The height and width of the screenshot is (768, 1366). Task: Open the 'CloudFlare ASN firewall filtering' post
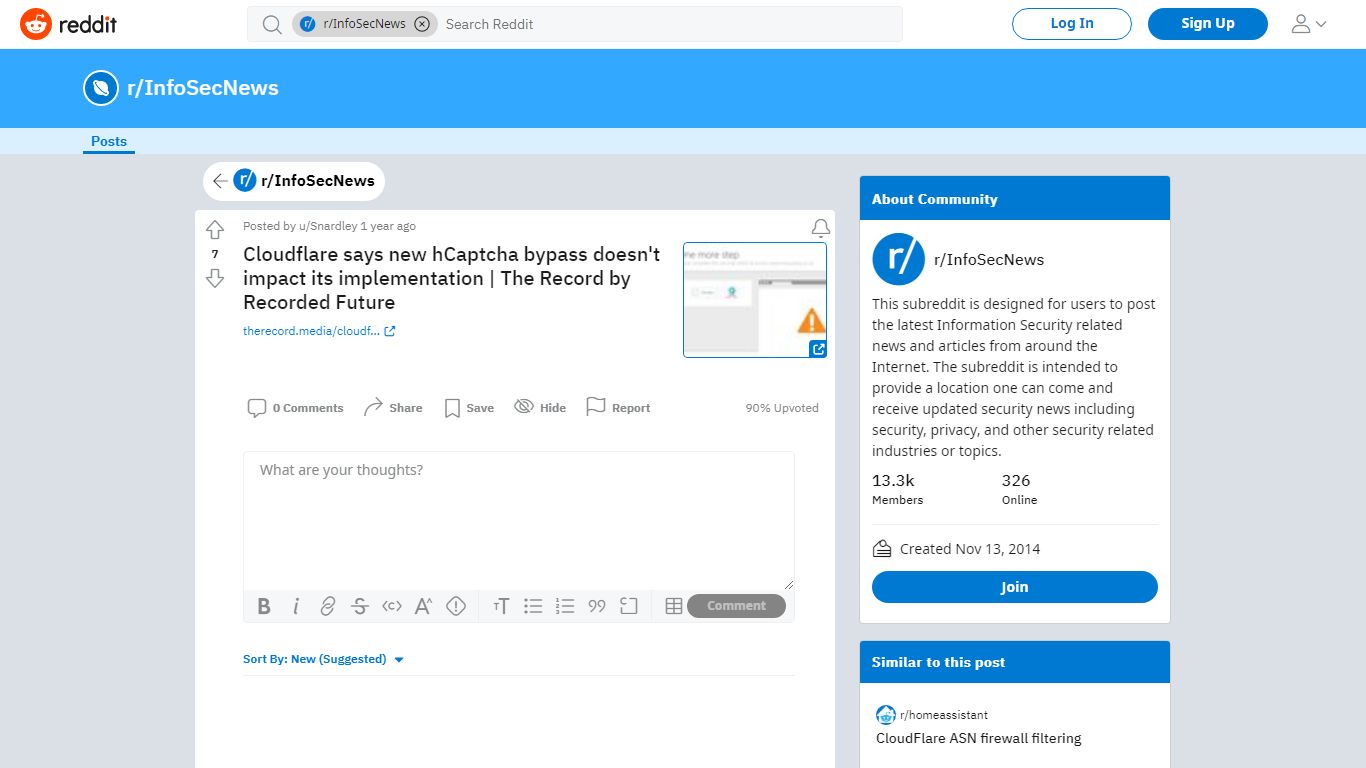click(x=979, y=739)
